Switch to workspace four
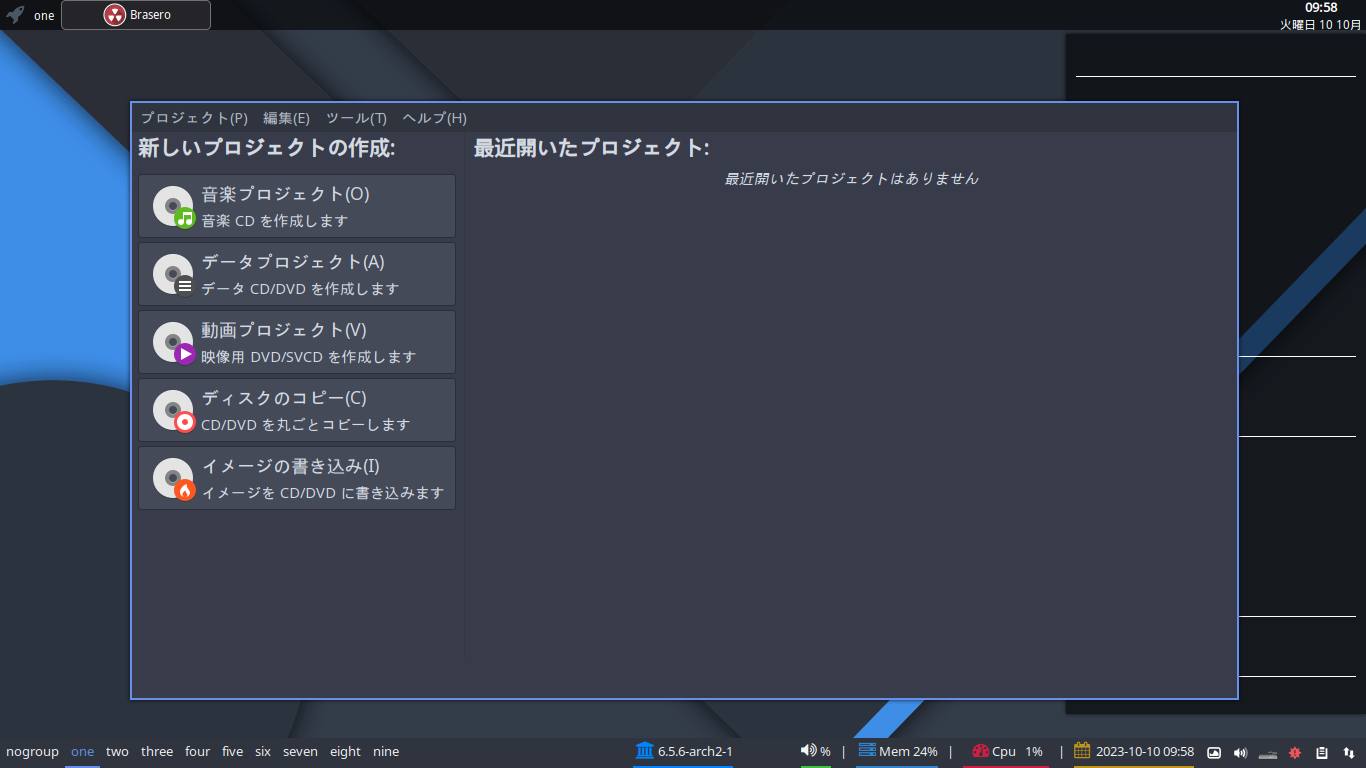 [198, 752]
